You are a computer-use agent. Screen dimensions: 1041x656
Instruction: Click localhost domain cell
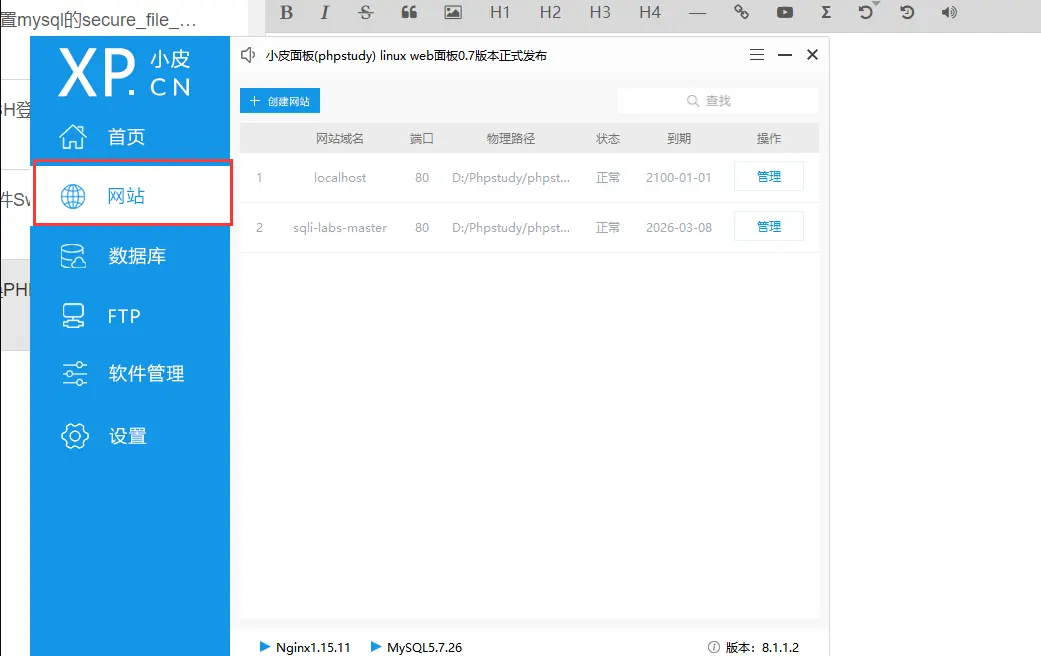tap(339, 177)
